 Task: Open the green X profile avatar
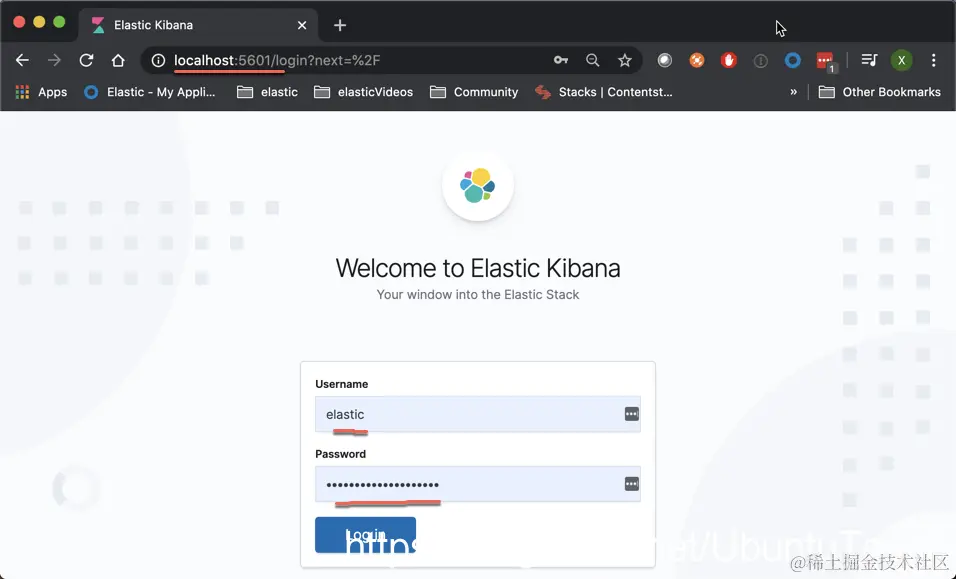901,60
